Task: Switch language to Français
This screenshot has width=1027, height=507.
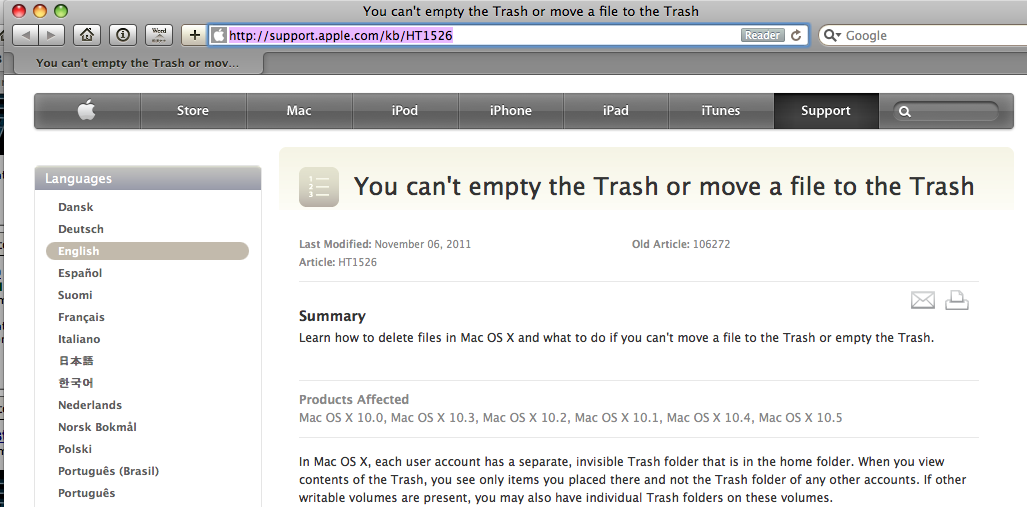Action: (x=81, y=317)
